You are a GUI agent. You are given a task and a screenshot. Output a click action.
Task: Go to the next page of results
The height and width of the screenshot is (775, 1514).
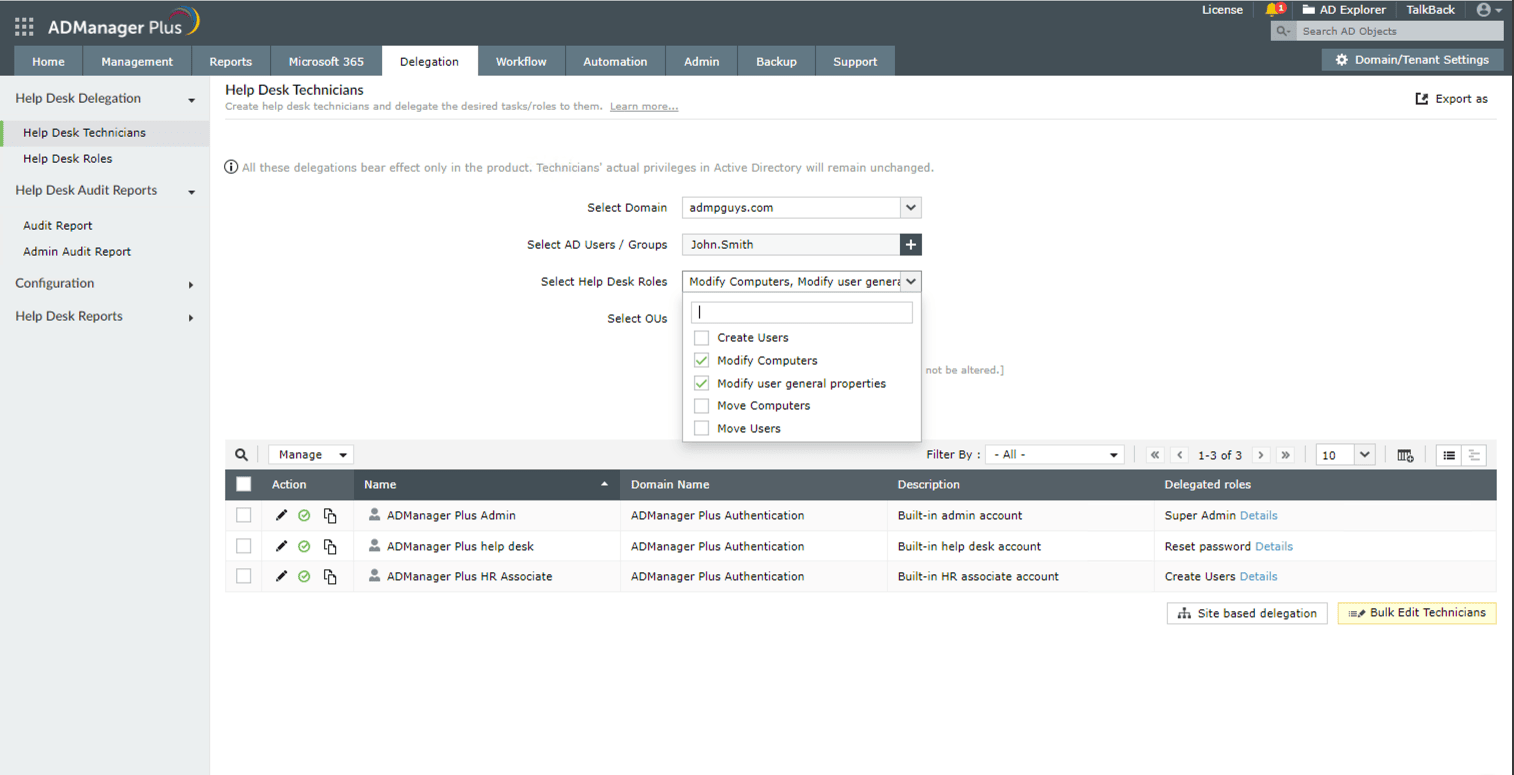[1261, 455]
